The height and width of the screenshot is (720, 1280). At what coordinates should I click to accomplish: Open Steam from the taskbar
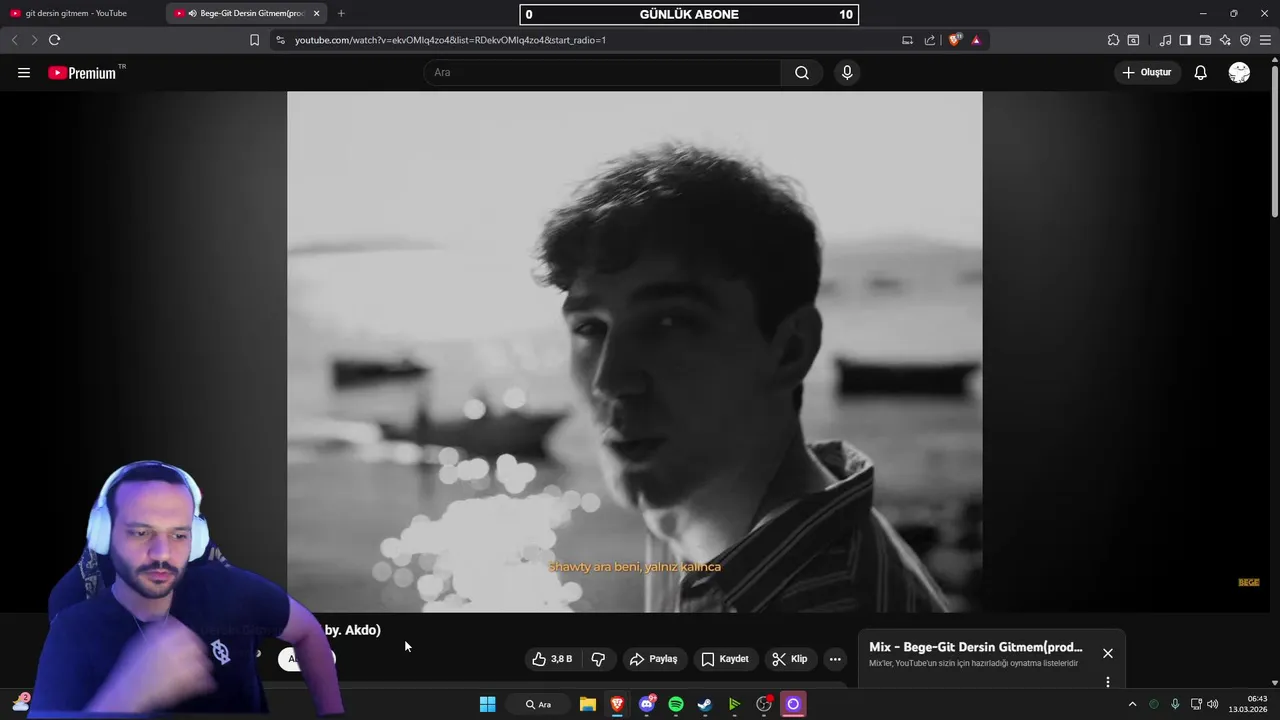pos(705,704)
